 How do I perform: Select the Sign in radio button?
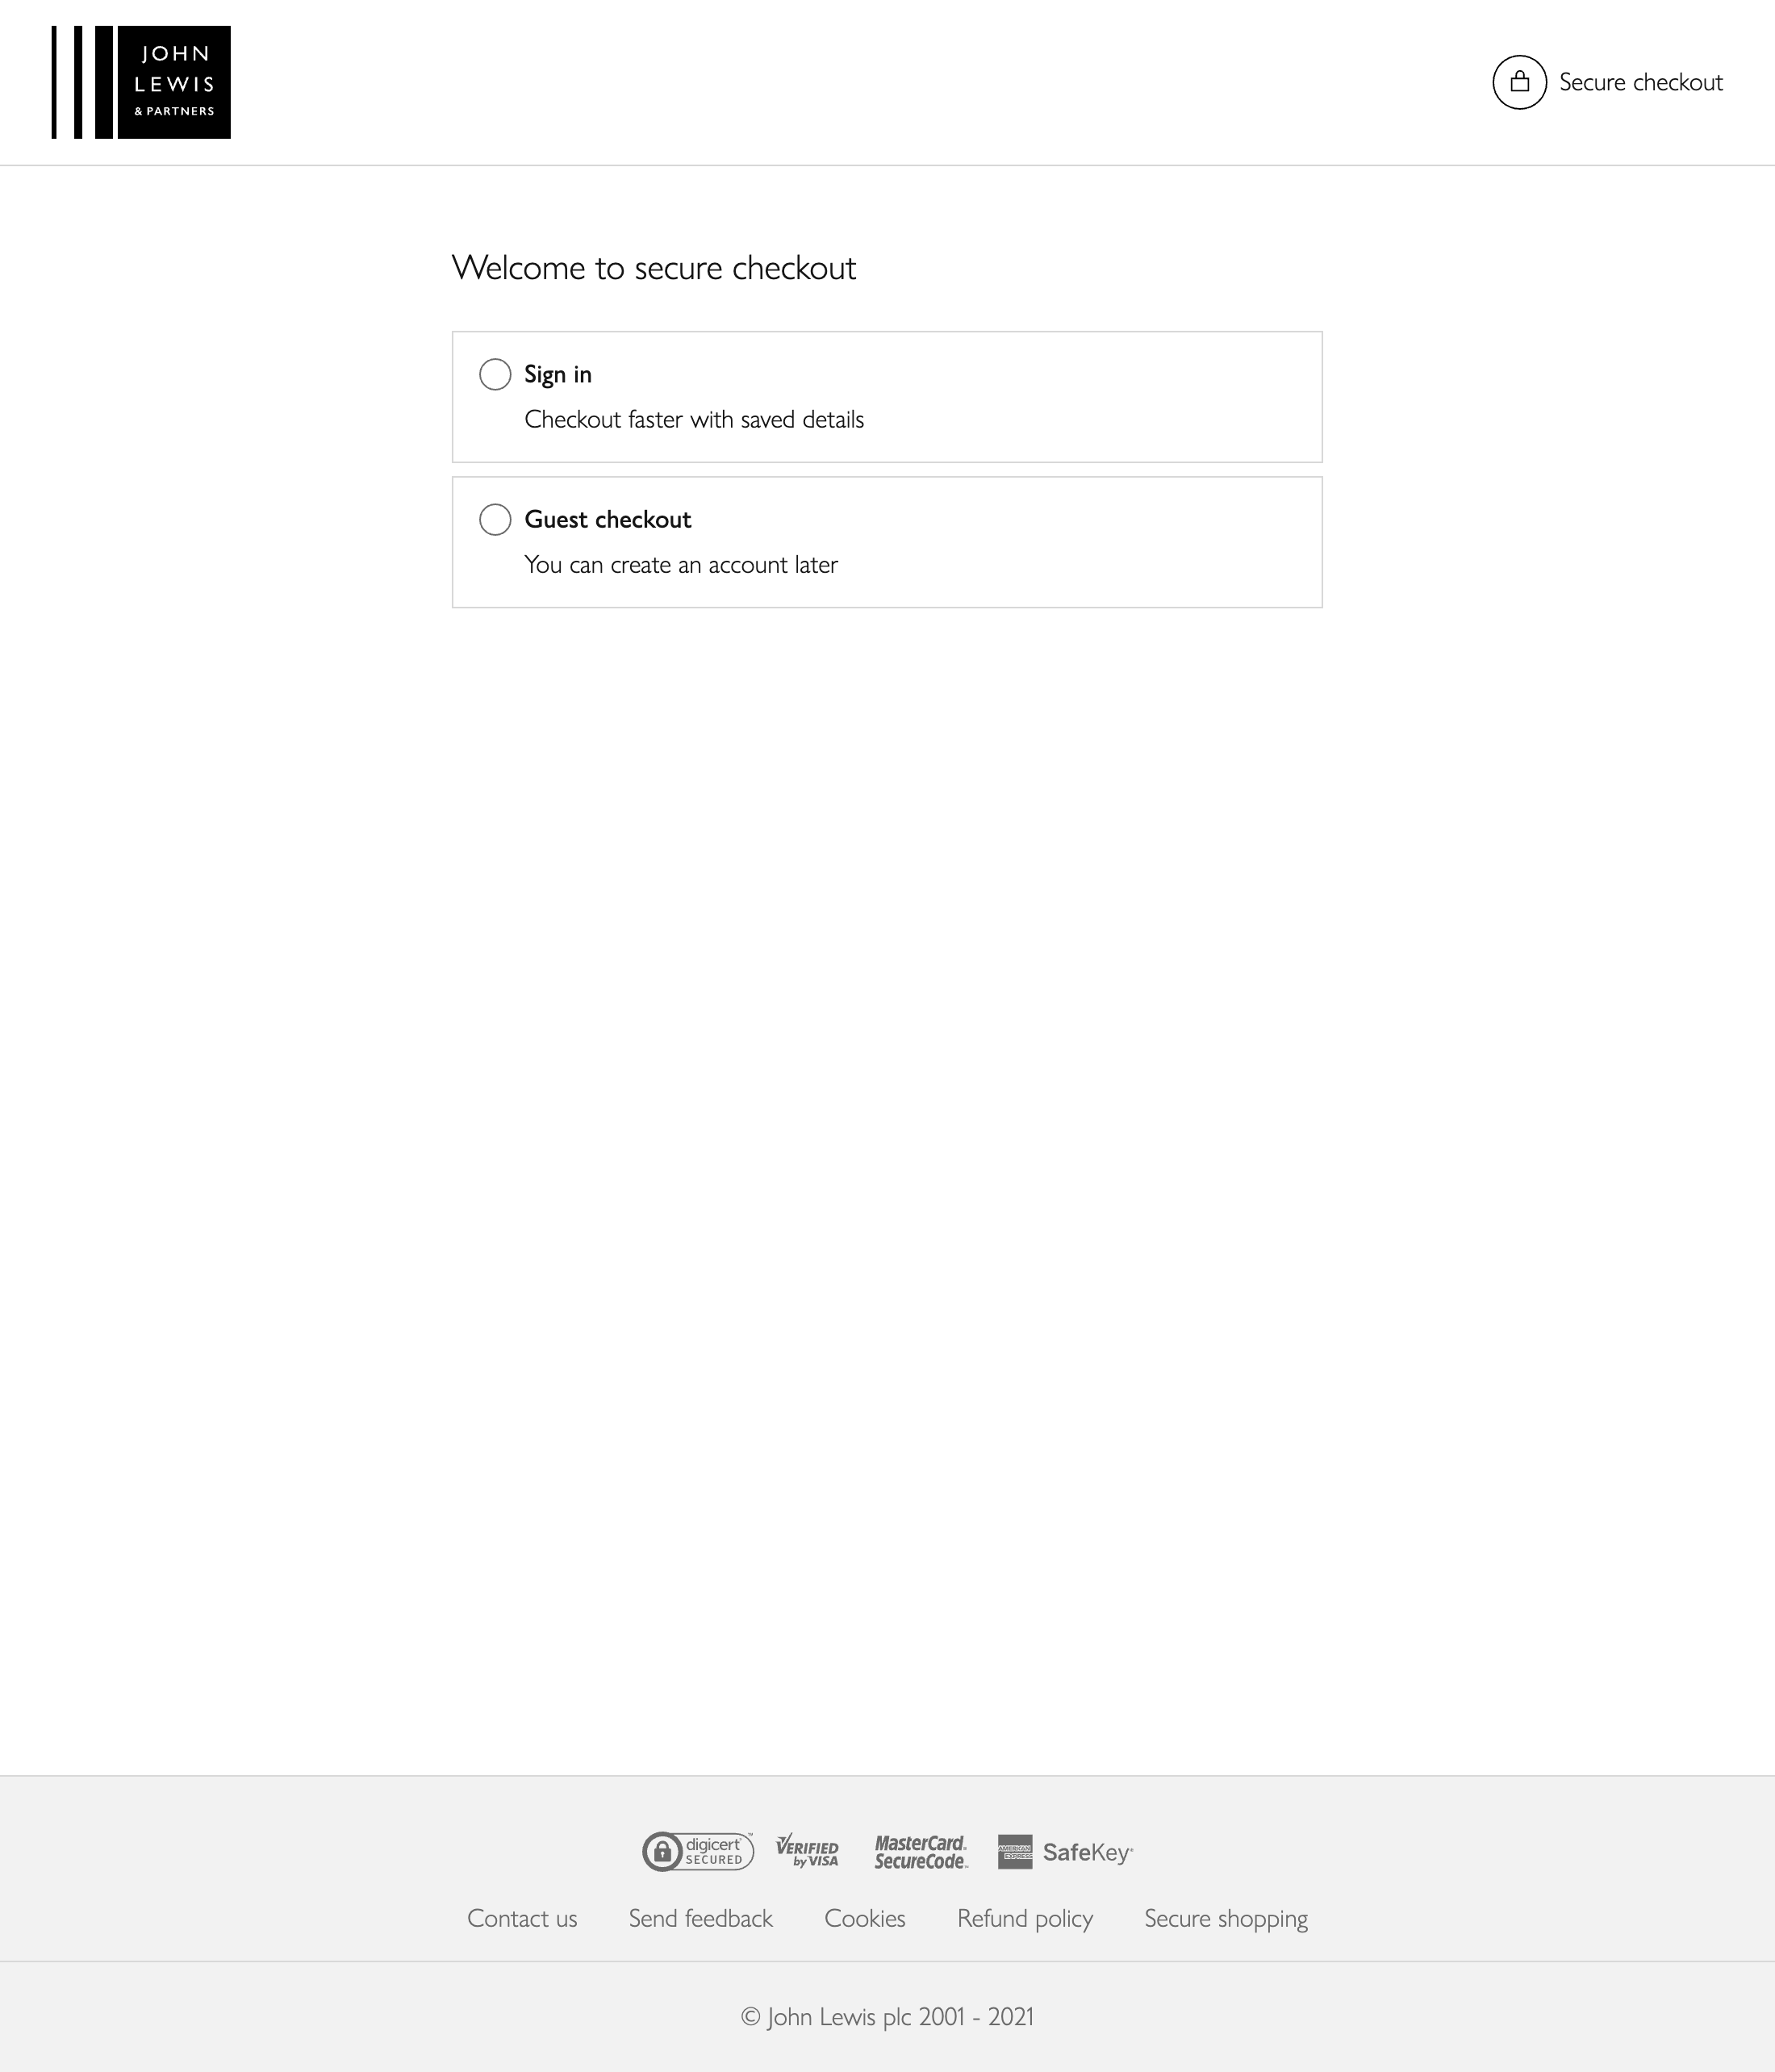[x=495, y=374]
